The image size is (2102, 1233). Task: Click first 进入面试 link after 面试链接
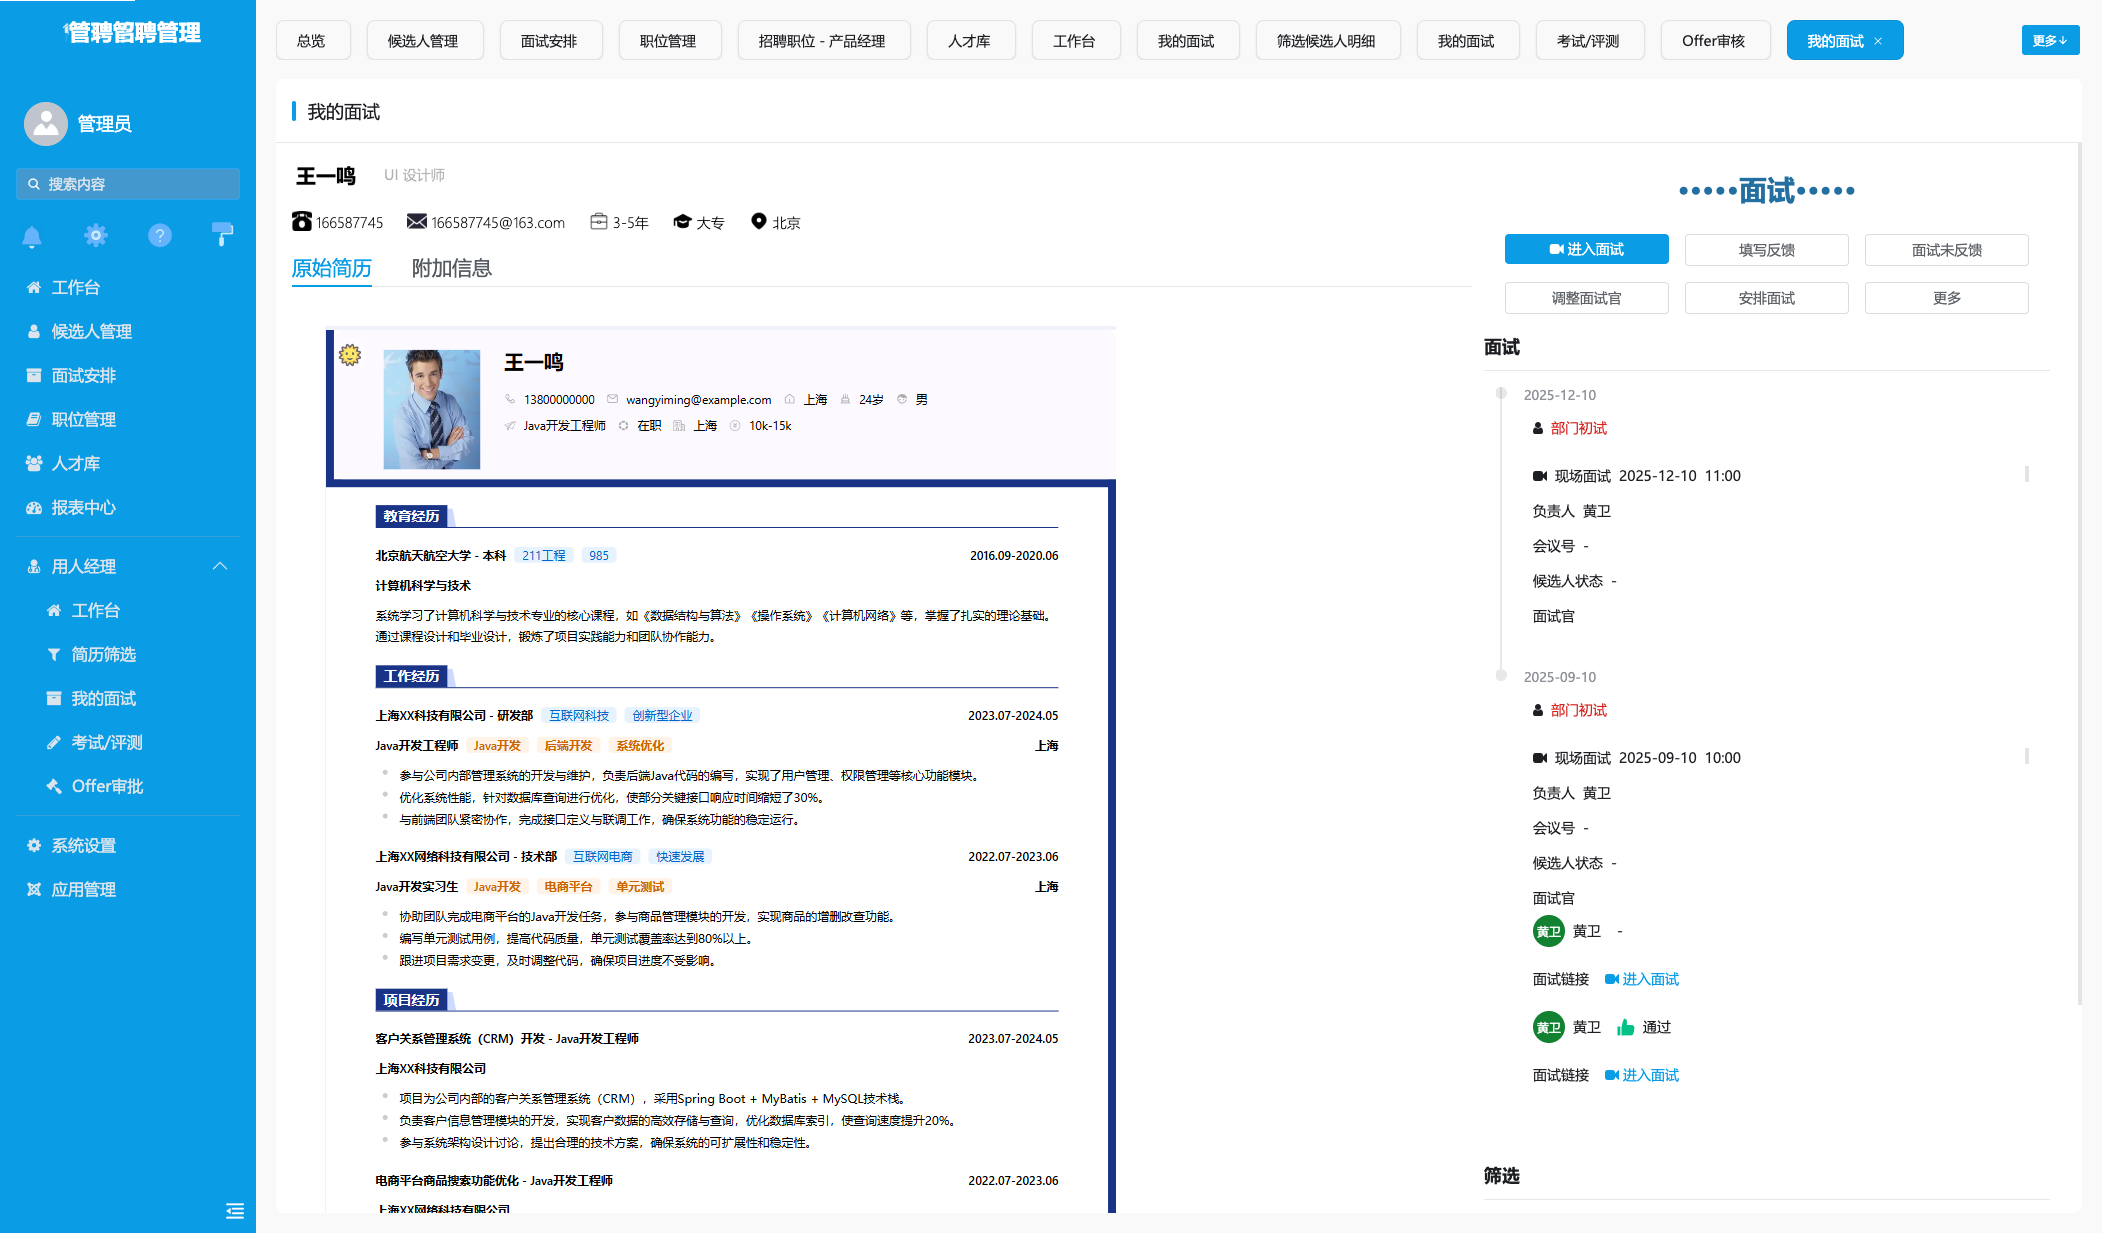click(1642, 979)
